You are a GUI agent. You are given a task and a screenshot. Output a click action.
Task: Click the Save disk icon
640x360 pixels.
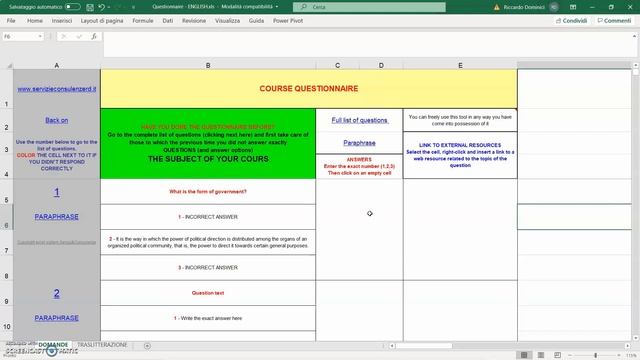click(x=90, y=7)
